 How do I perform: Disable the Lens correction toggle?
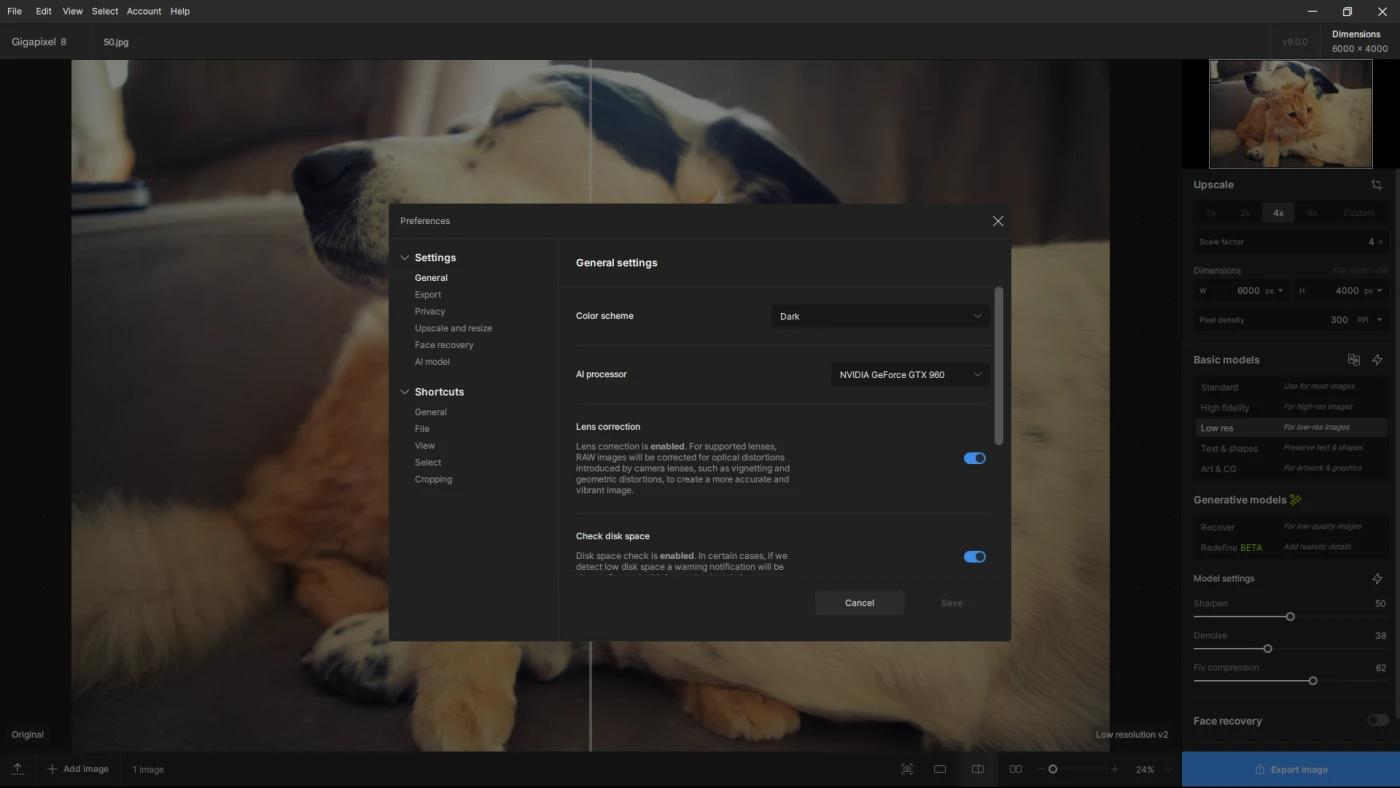[974, 458]
